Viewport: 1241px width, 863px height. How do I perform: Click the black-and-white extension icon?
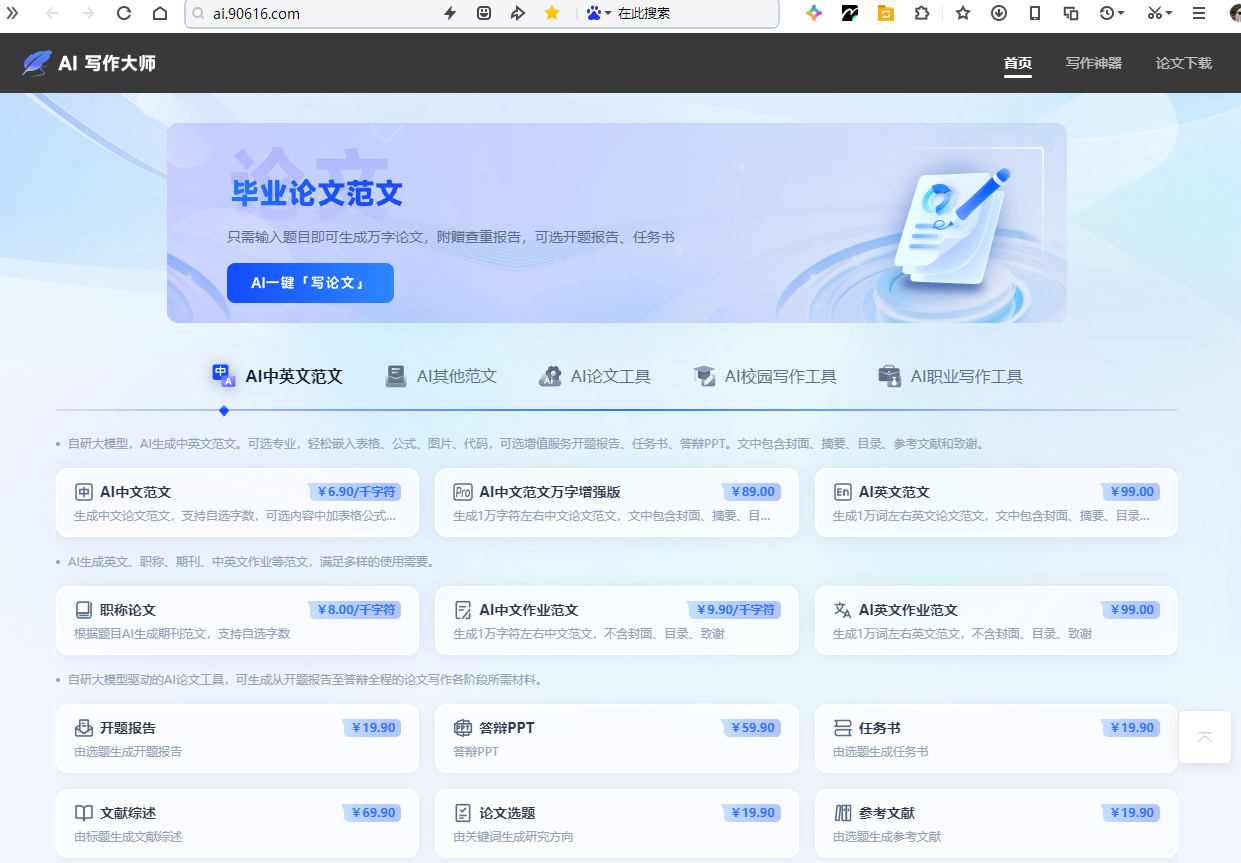coord(850,13)
